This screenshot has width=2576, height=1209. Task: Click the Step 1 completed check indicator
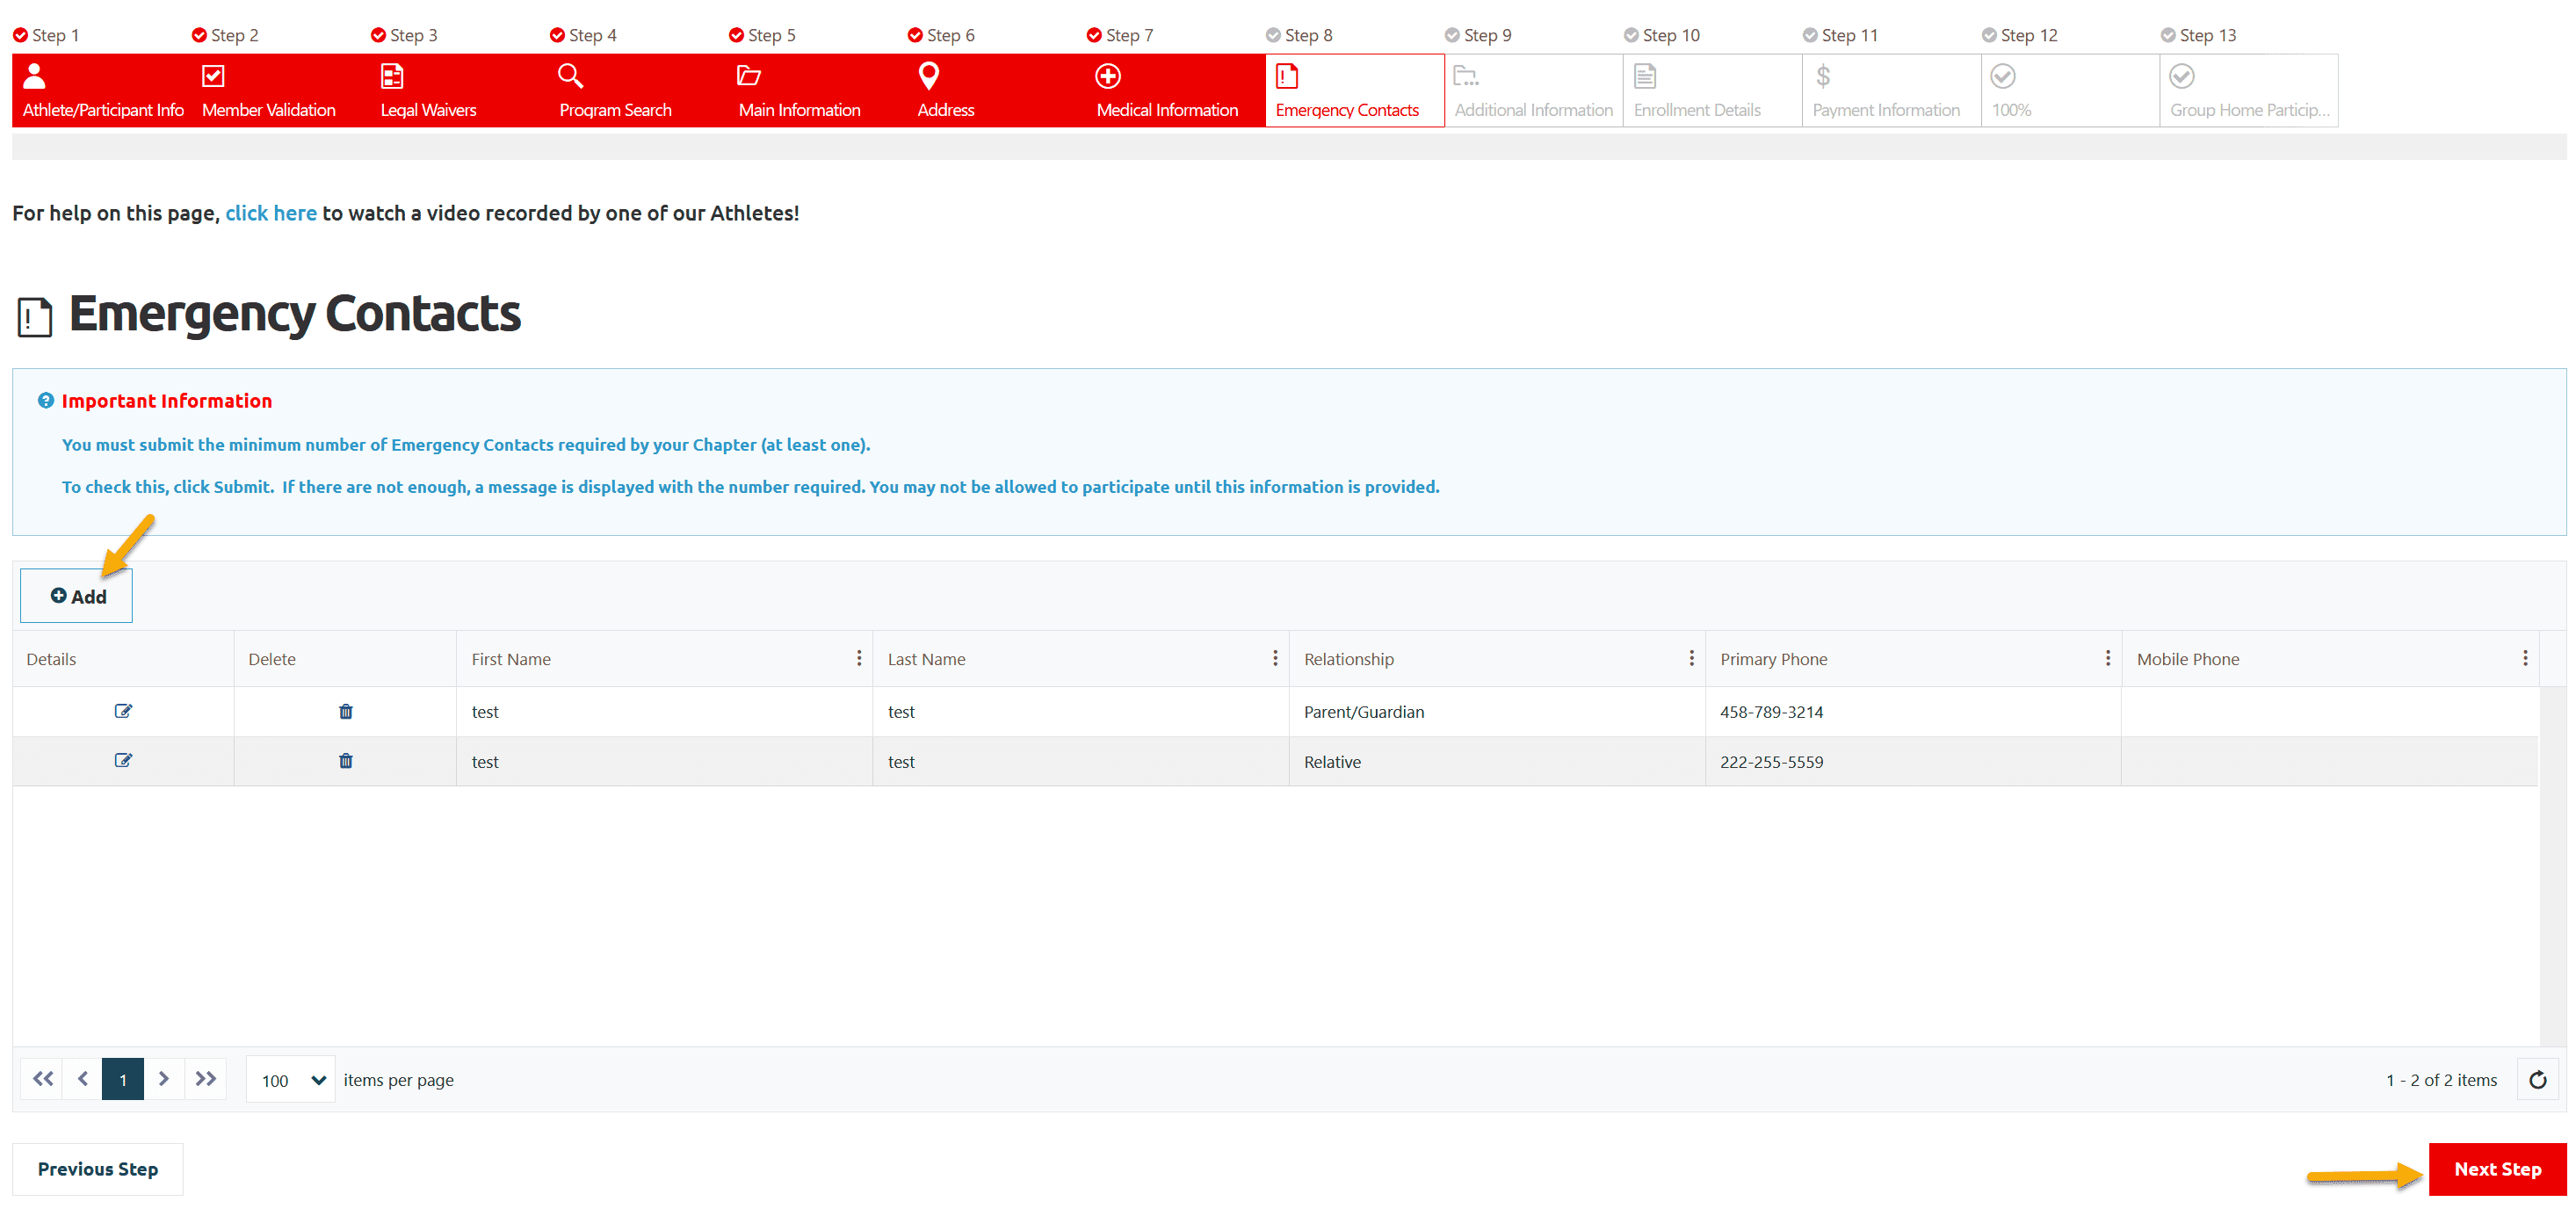[20, 35]
